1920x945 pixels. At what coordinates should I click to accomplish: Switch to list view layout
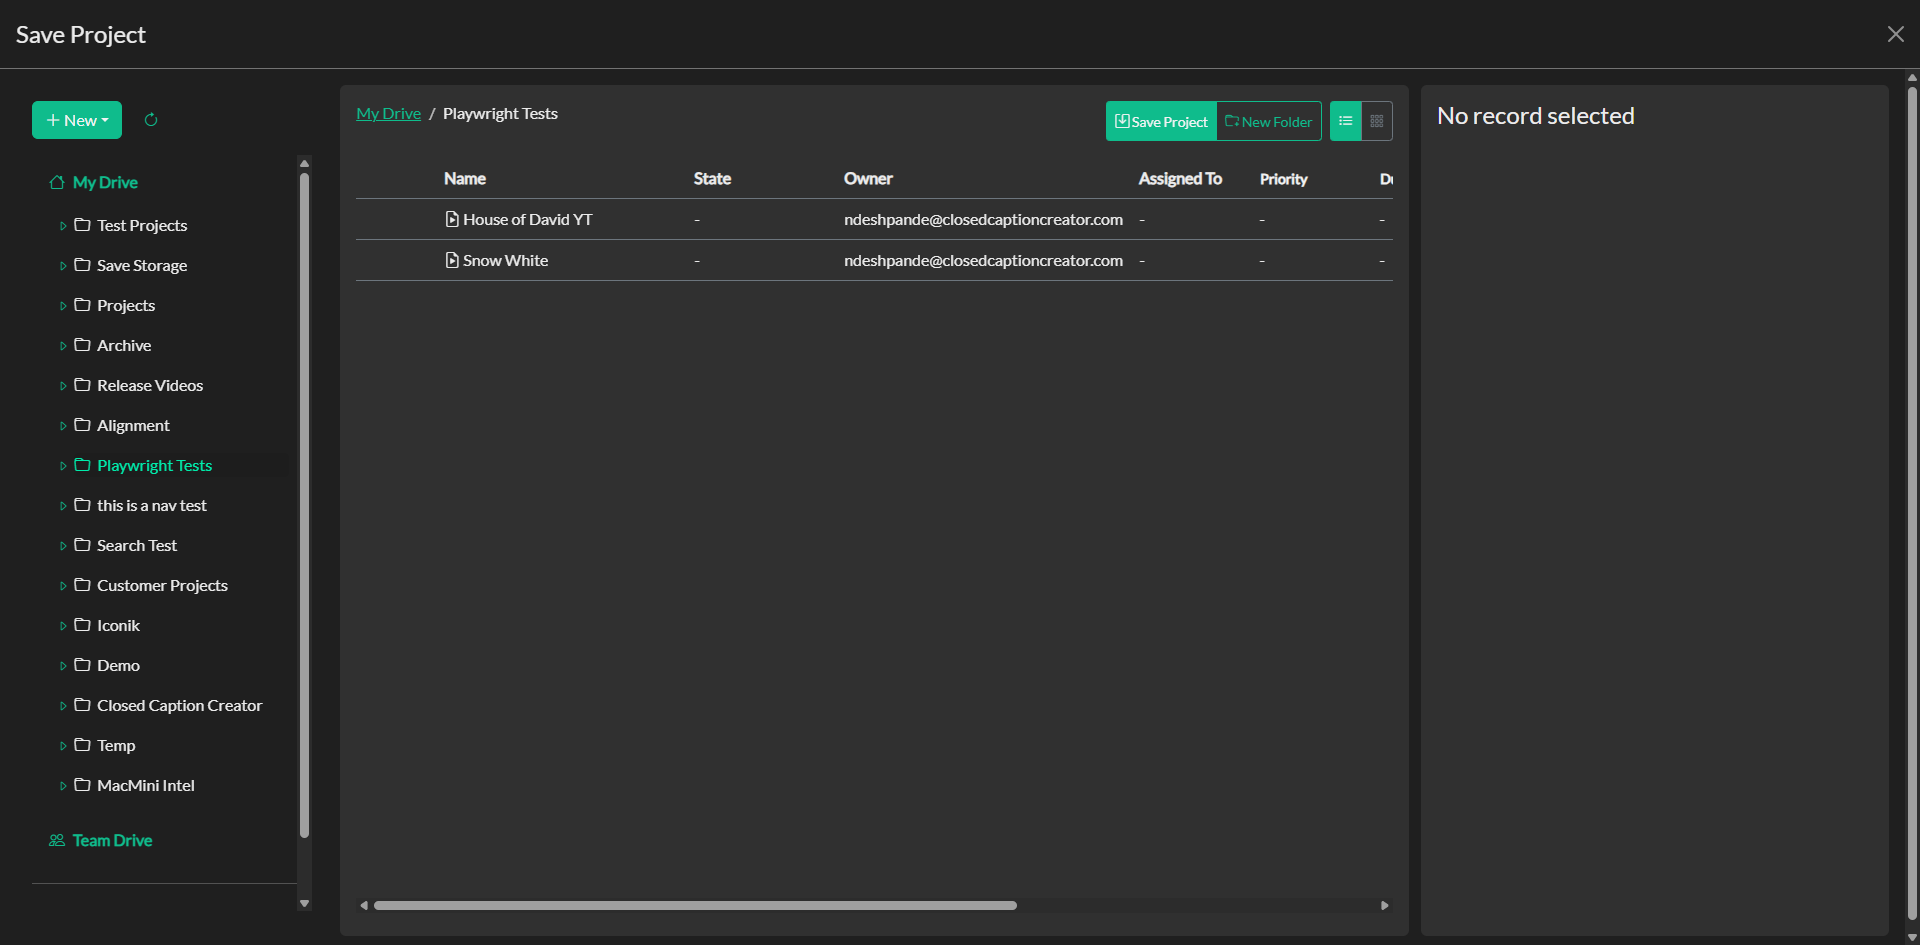coord(1346,121)
